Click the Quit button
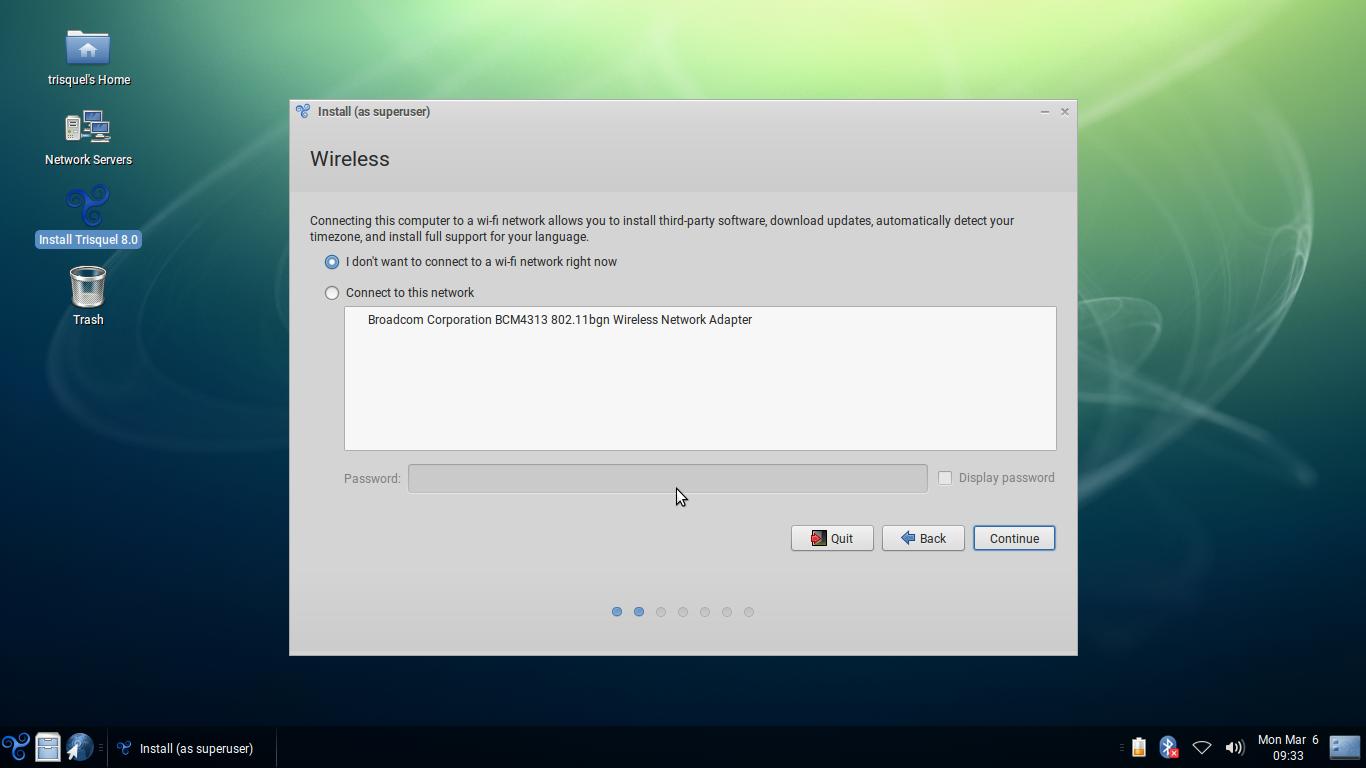 (832, 538)
